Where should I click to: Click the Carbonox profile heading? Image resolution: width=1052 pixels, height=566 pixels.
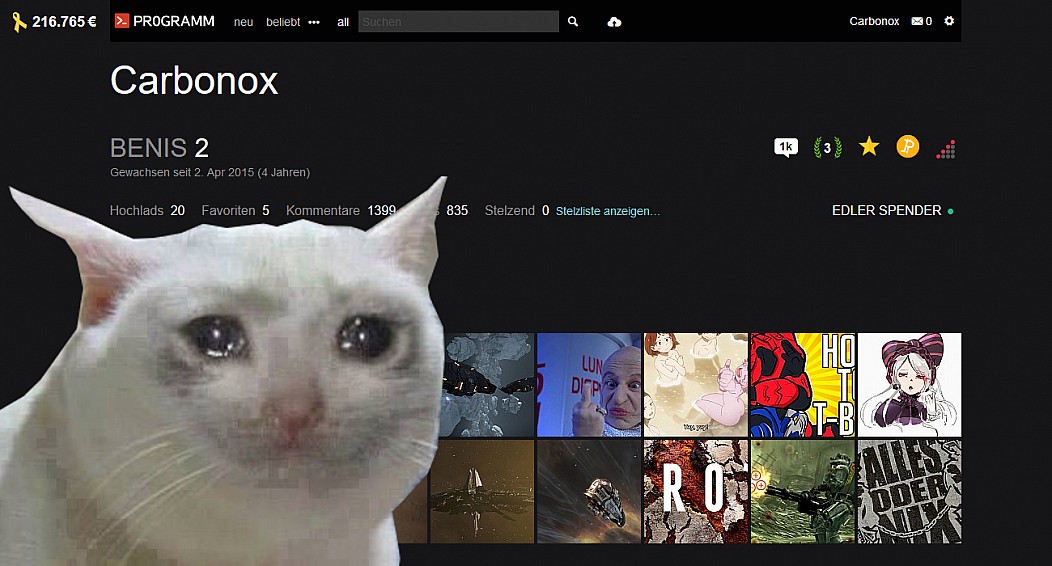pos(194,80)
